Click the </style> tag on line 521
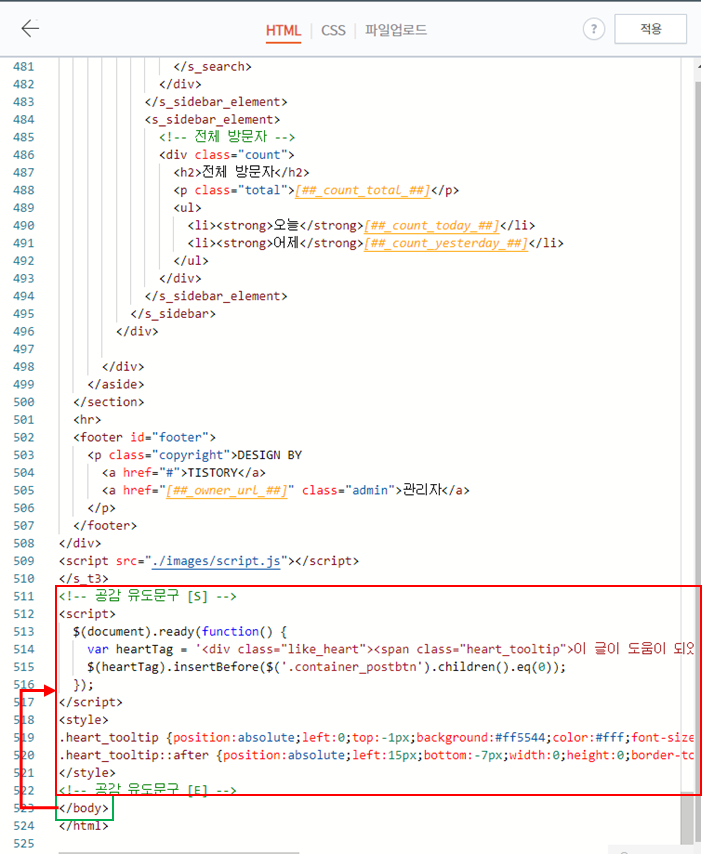 click(x=87, y=773)
